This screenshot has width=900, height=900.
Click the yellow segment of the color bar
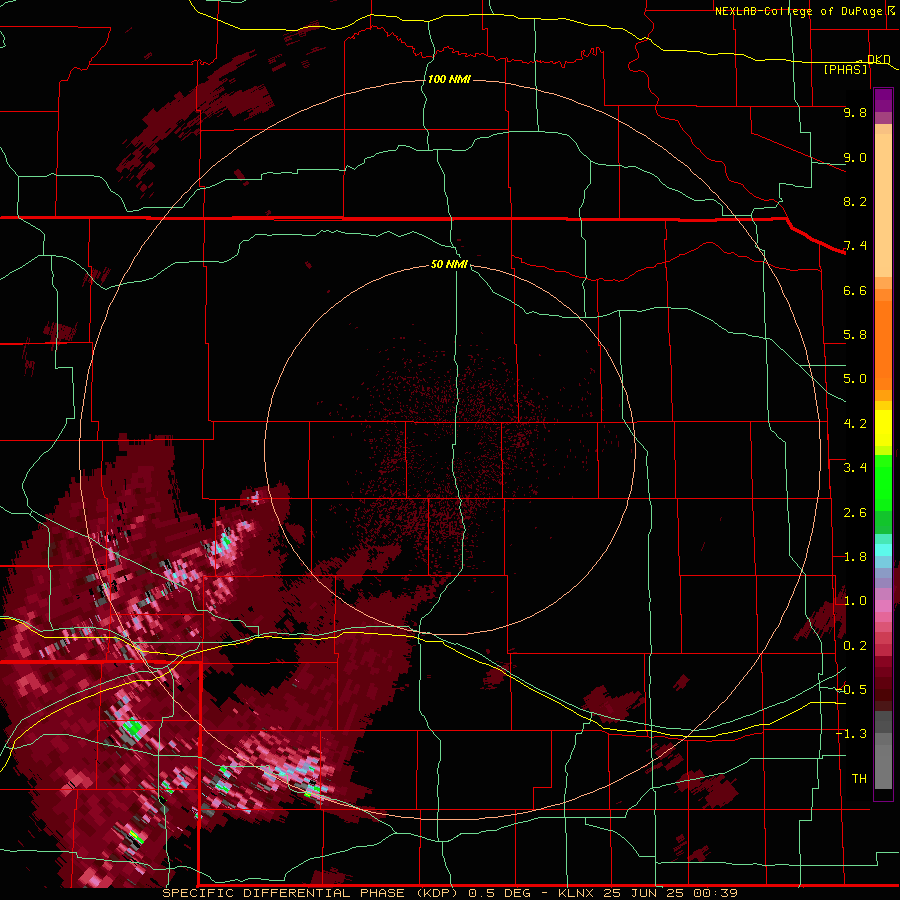pyautogui.click(x=883, y=428)
